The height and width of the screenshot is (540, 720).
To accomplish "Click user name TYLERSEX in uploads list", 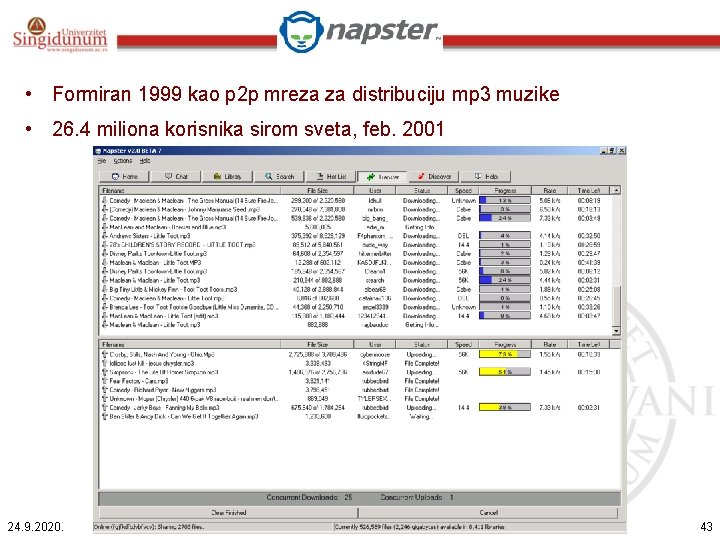I will pyautogui.click(x=375, y=399).
